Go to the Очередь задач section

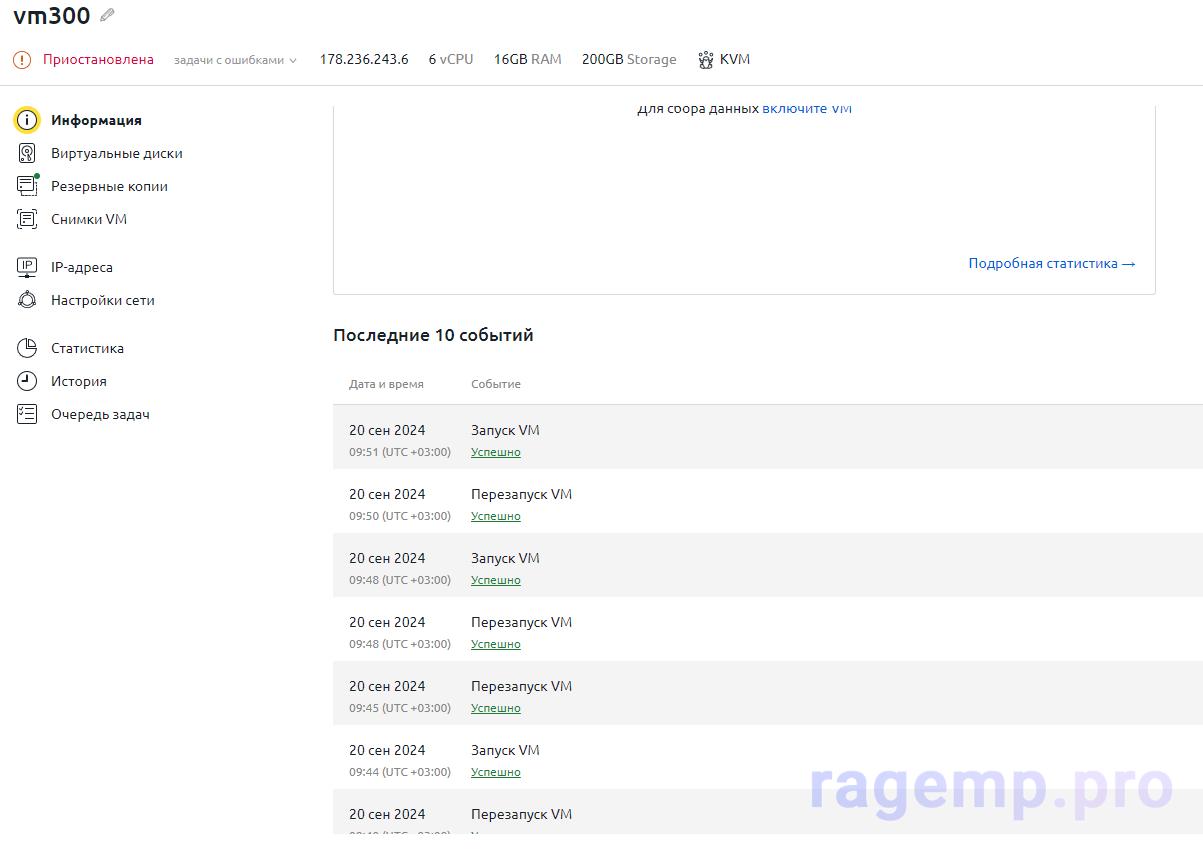(x=100, y=414)
